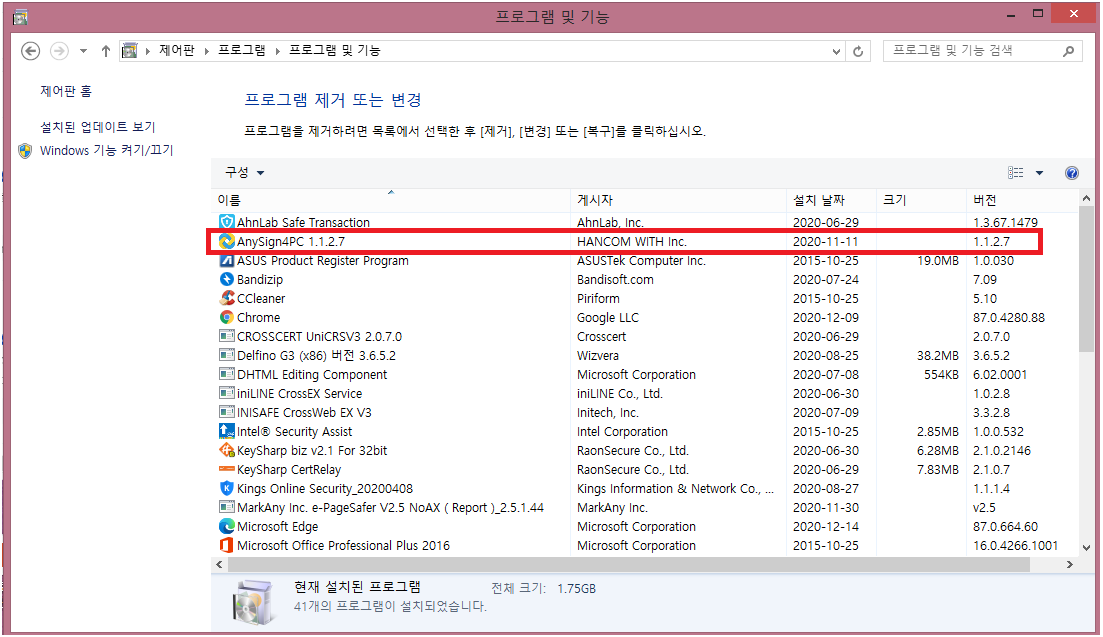Click the CROSSCERT UniCRSV3 icon
This screenshot has height=637, width=1103.
pyautogui.click(x=227, y=336)
